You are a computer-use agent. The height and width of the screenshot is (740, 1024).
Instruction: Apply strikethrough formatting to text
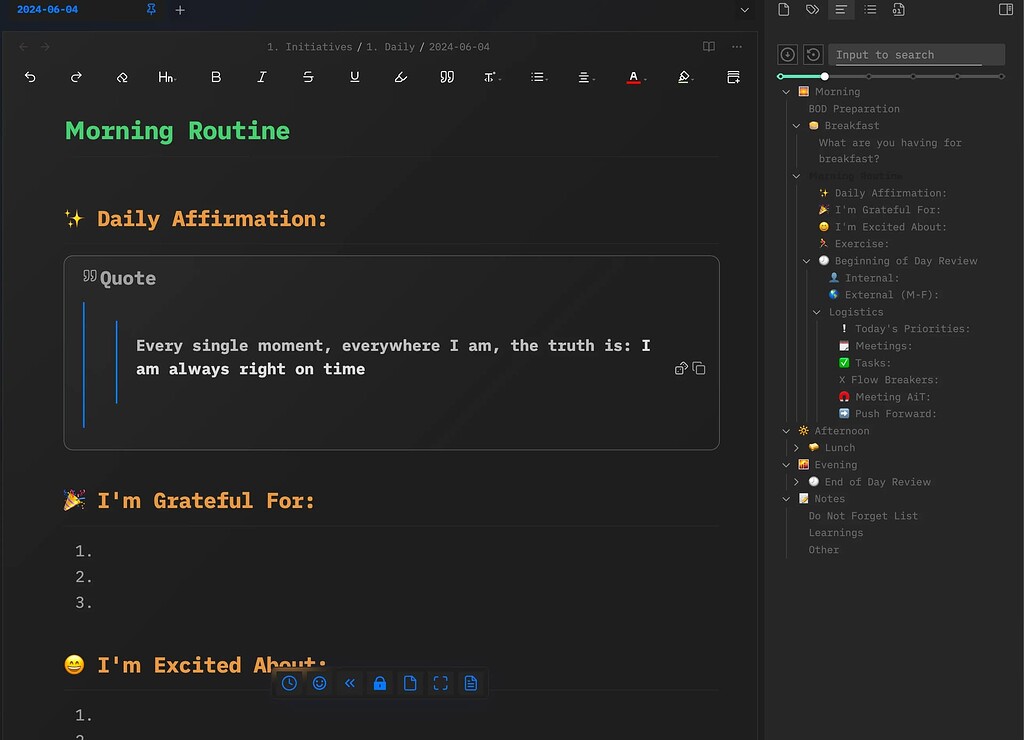(308, 77)
